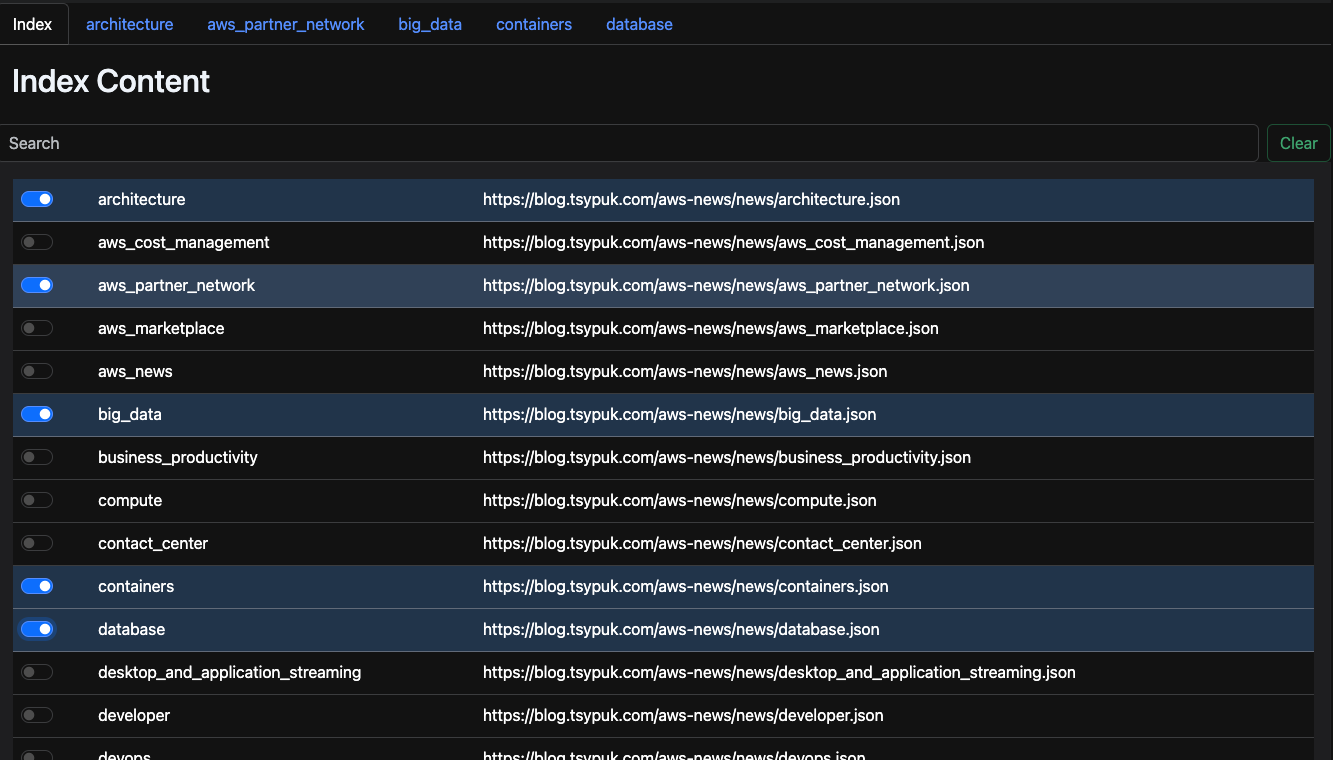1333x760 pixels.
Task: Turn on the compute switch
Action: [x=37, y=500]
